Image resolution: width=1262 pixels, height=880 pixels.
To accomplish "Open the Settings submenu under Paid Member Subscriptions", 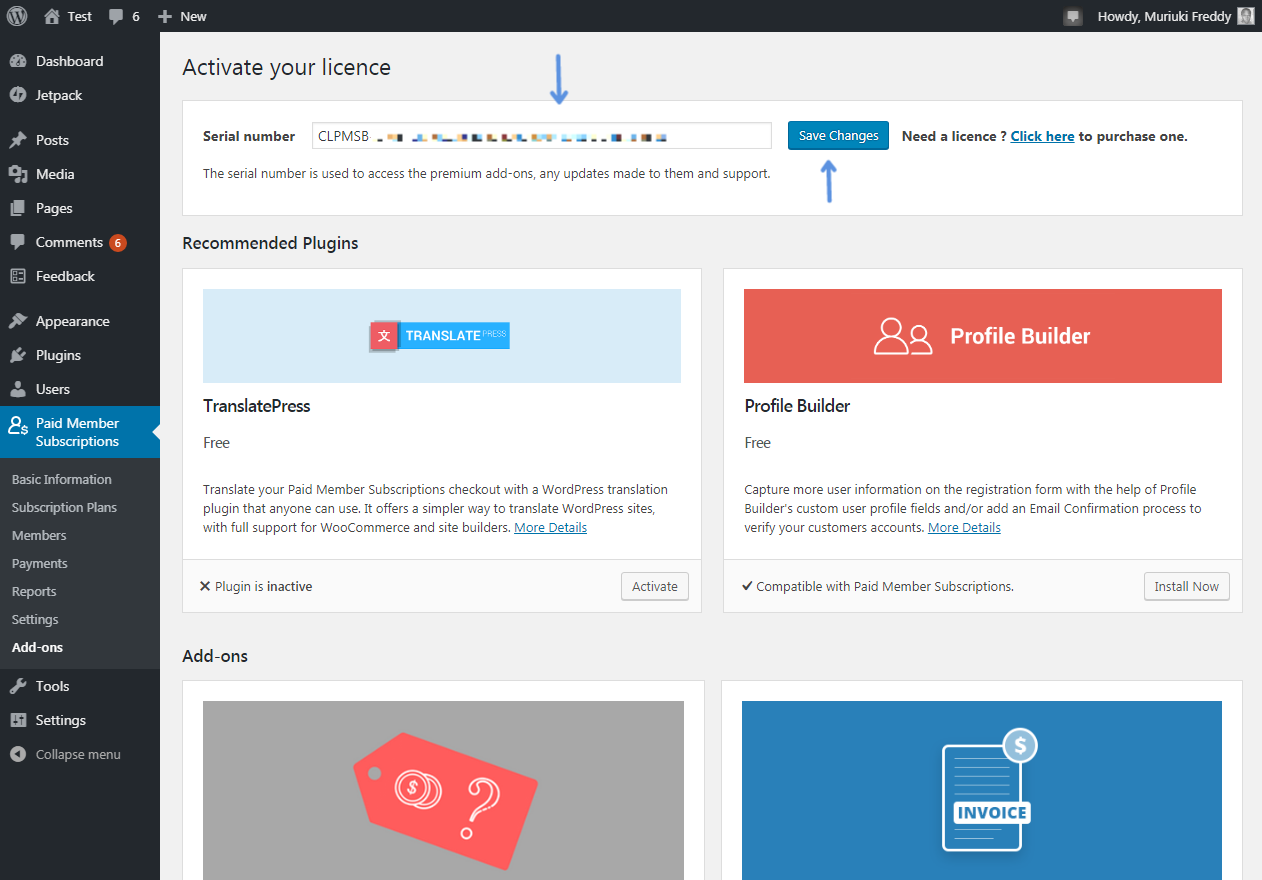I will (35, 619).
